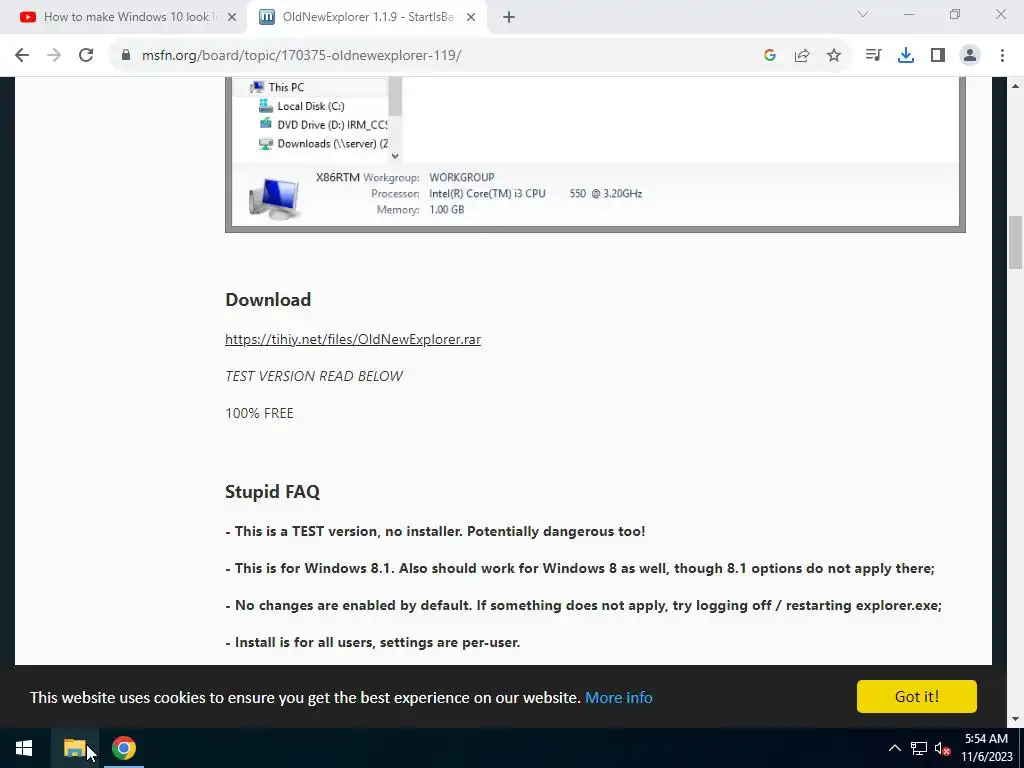Open network status tray icon
Viewport: 1024px width, 768px height.
click(919, 748)
